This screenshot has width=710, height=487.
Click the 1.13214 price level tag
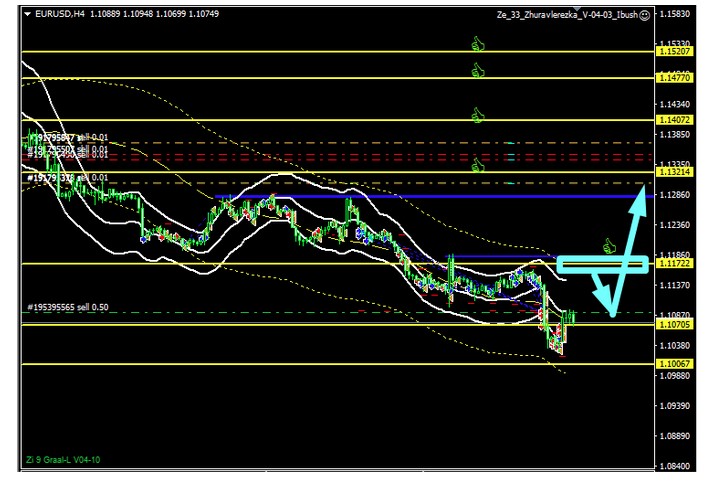673,172
